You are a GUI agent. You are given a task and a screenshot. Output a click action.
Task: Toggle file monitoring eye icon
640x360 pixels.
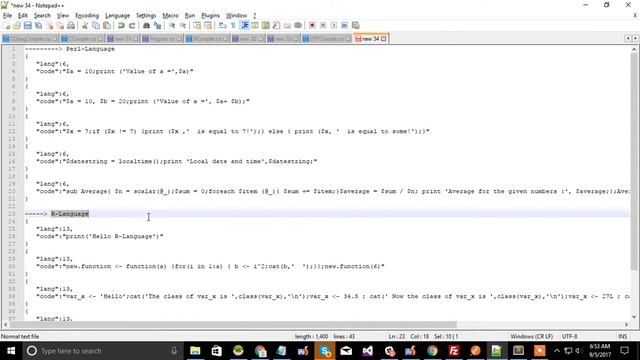[x=298, y=26]
